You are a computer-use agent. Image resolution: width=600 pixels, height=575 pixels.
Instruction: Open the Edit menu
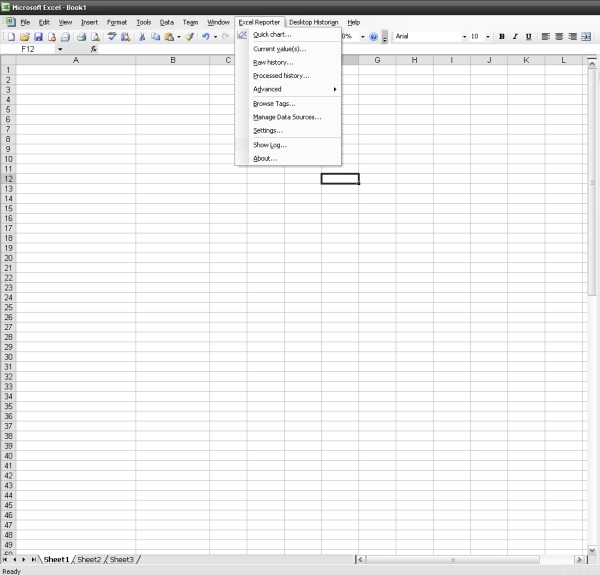coord(44,22)
